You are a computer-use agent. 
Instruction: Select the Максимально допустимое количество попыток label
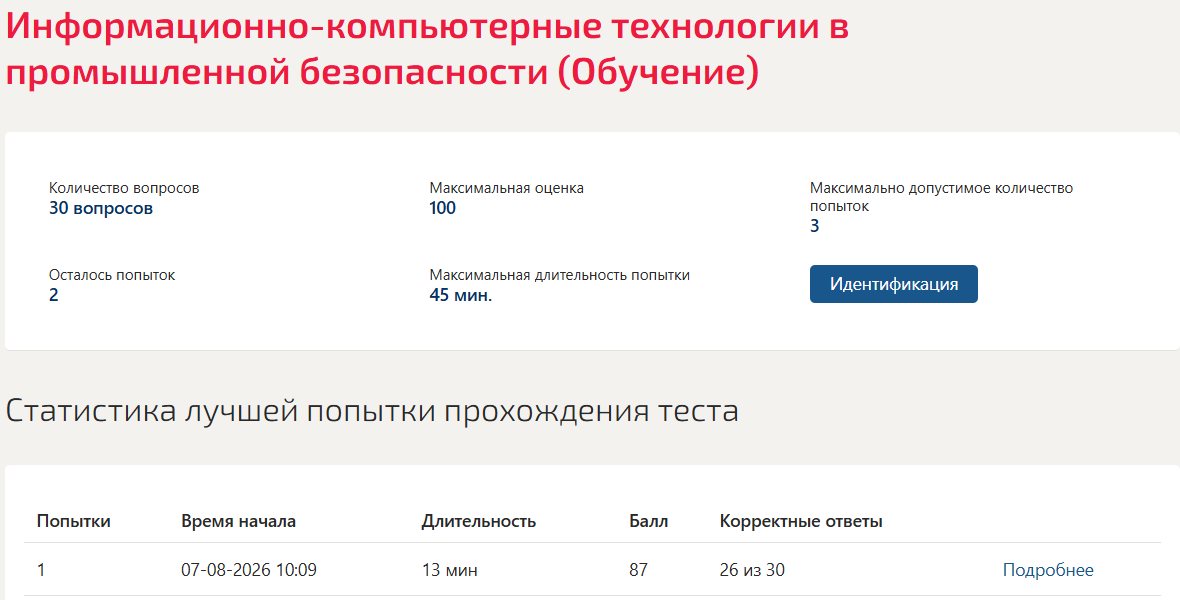(x=941, y=196)
